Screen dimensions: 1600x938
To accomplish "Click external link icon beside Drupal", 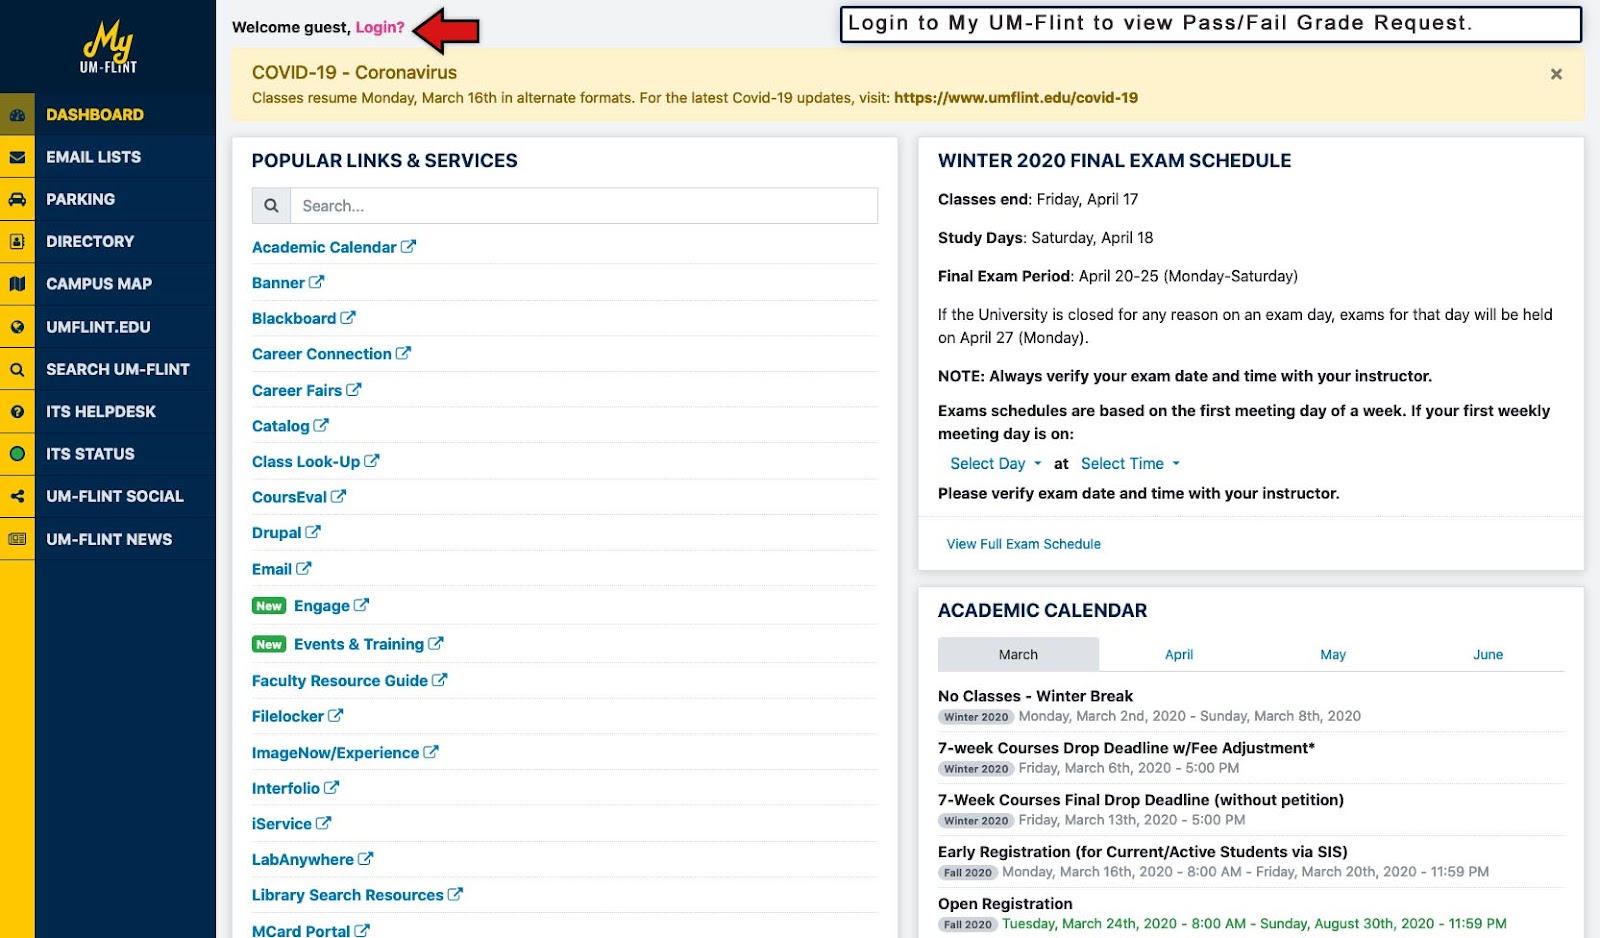I will tap(313, 532).
